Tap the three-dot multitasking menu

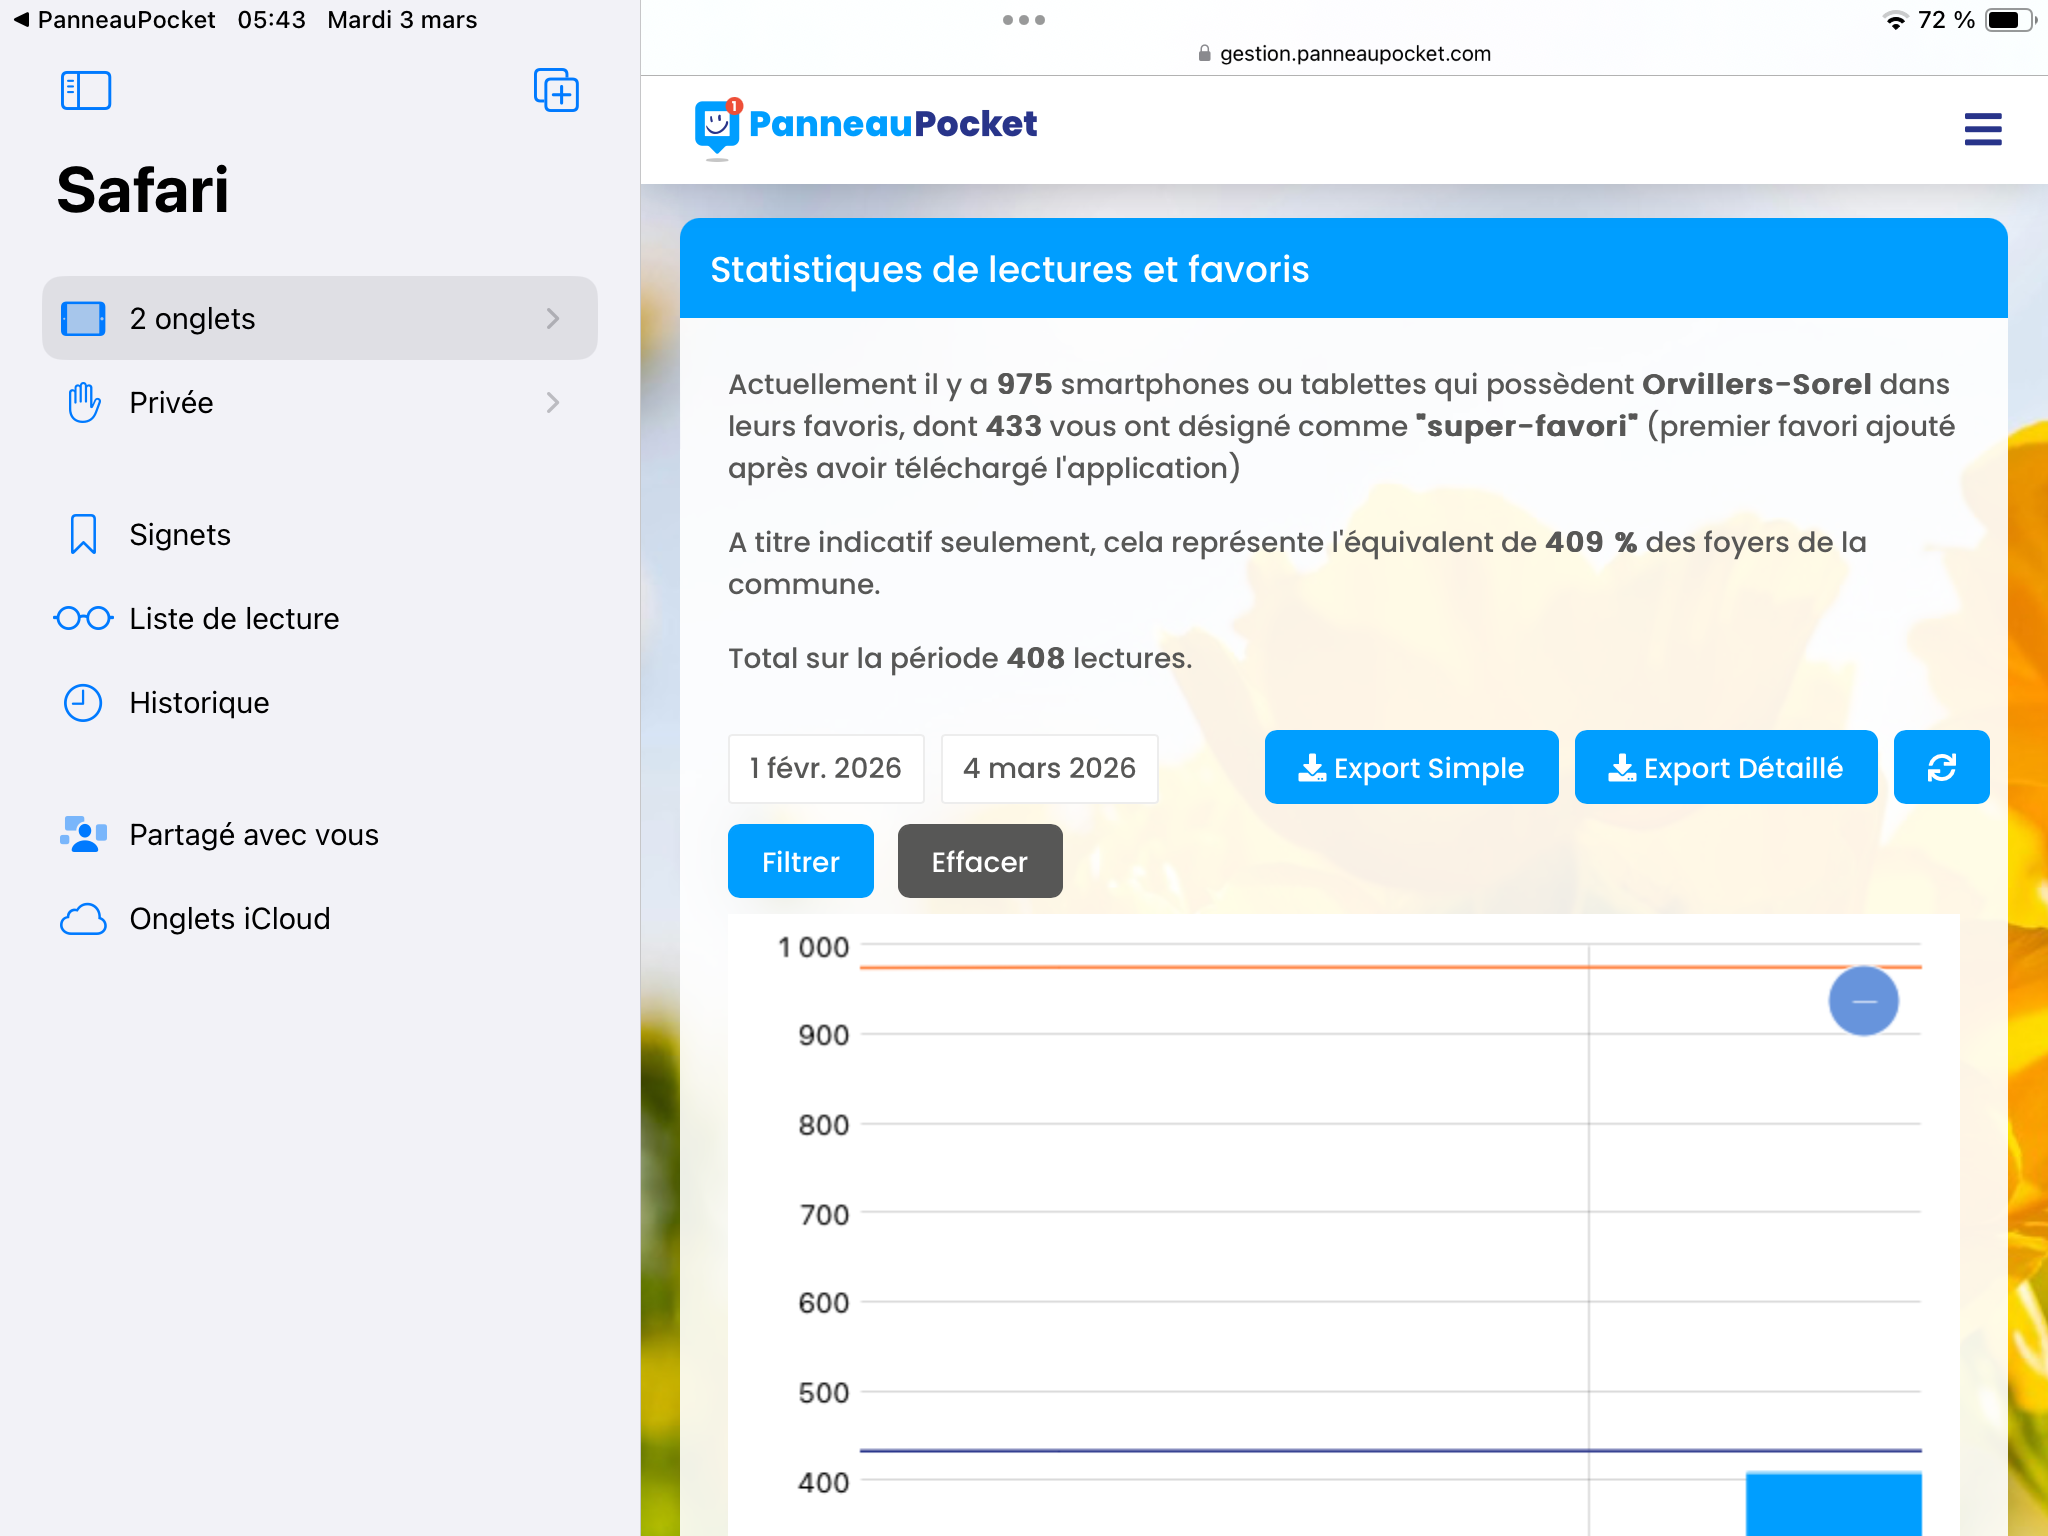[1023, 20]
